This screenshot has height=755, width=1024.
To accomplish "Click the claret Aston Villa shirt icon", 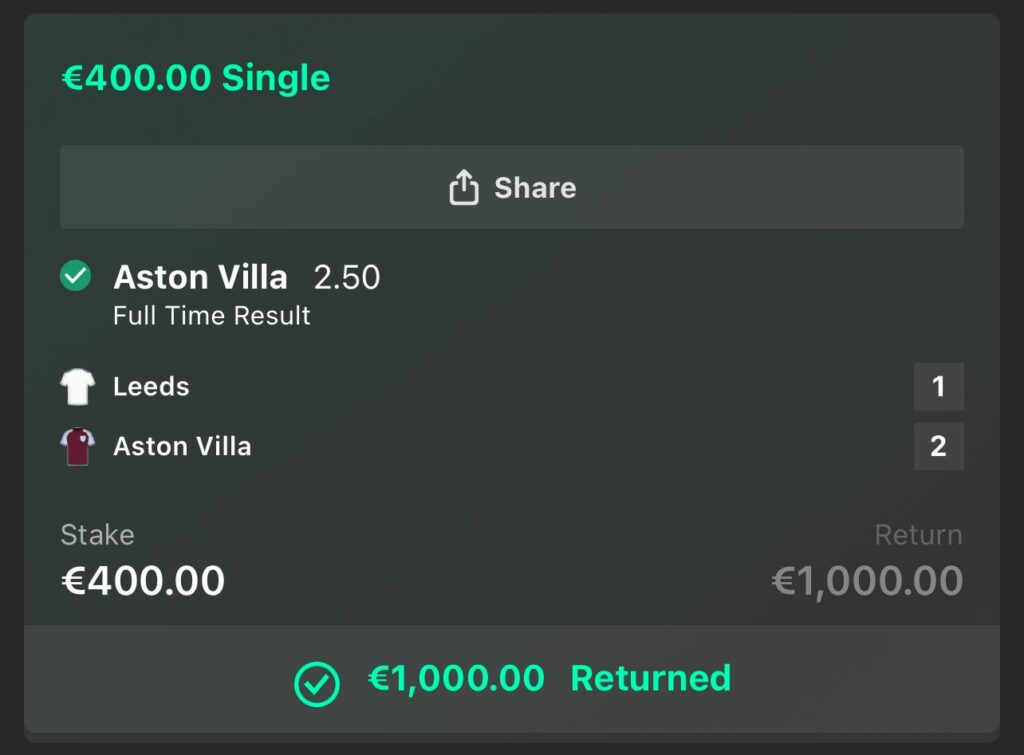I will [78, 446].
